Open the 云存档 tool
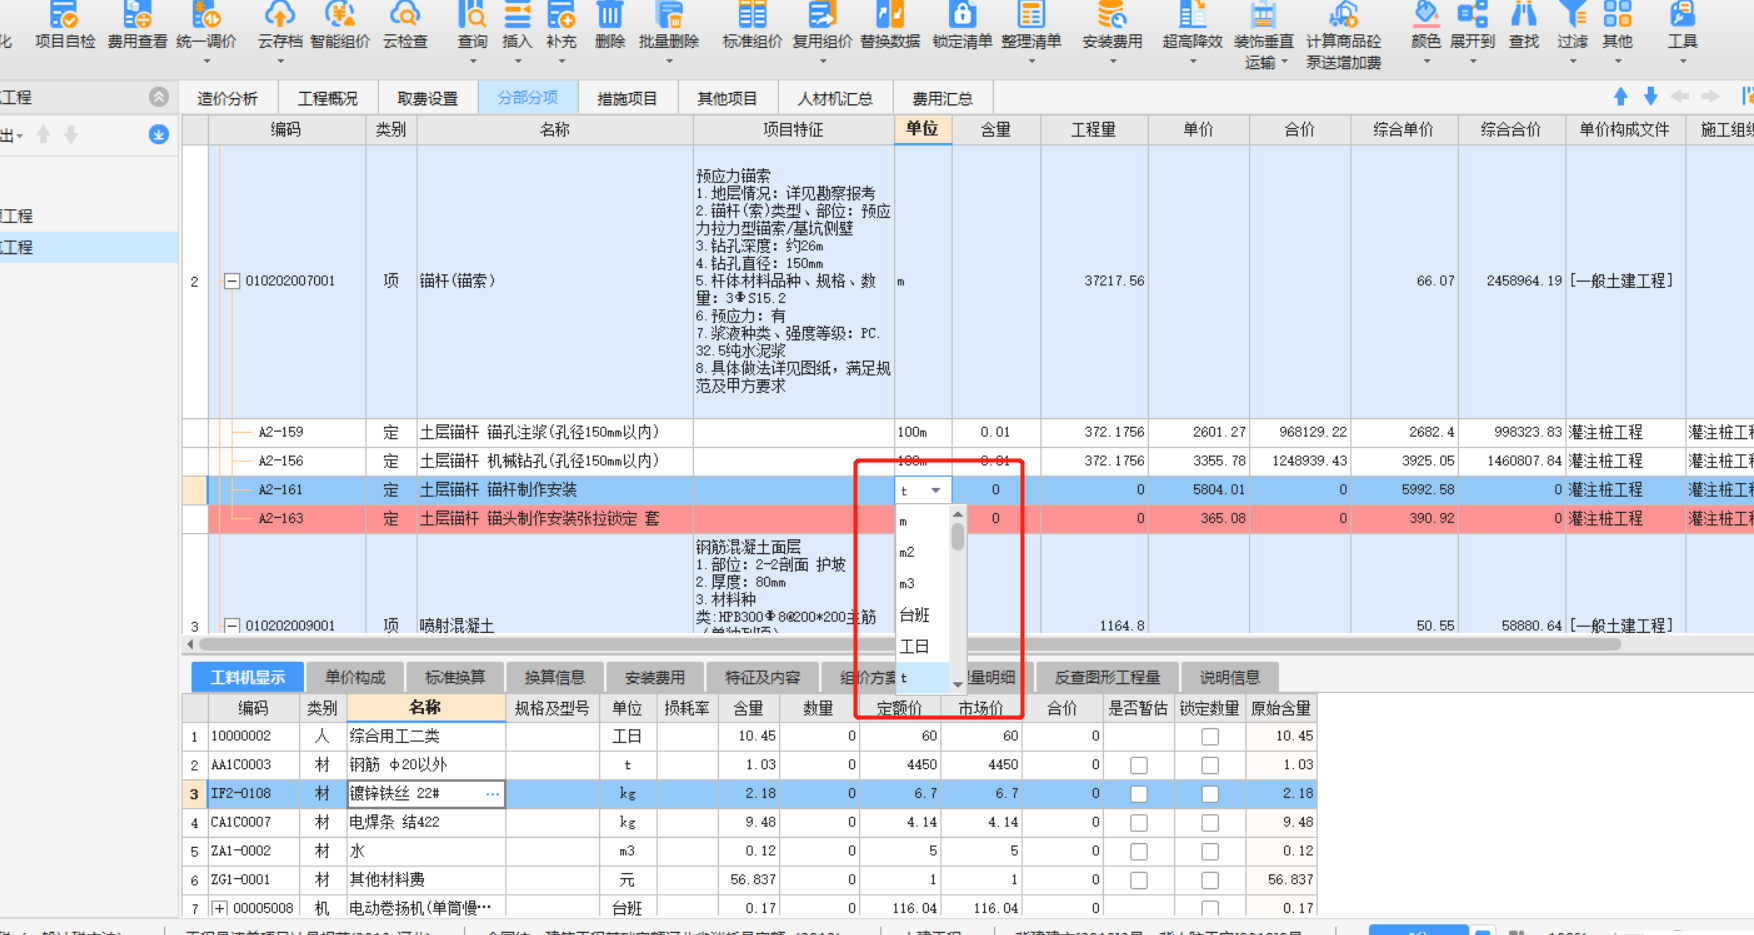This screenshot has width=1754, height=935. point(279,15)
